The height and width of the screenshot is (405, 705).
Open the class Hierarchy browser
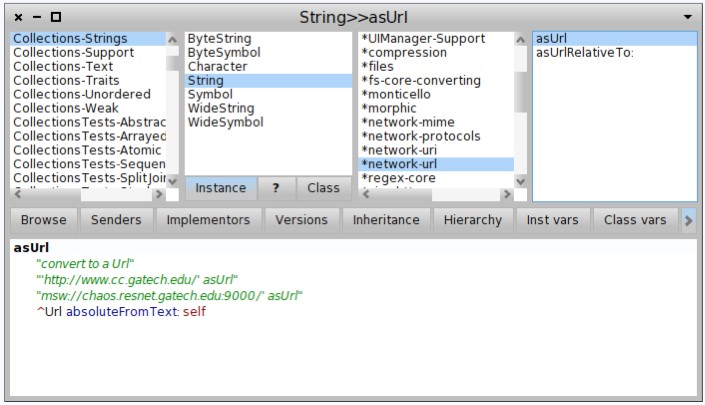tap(472, 220)
